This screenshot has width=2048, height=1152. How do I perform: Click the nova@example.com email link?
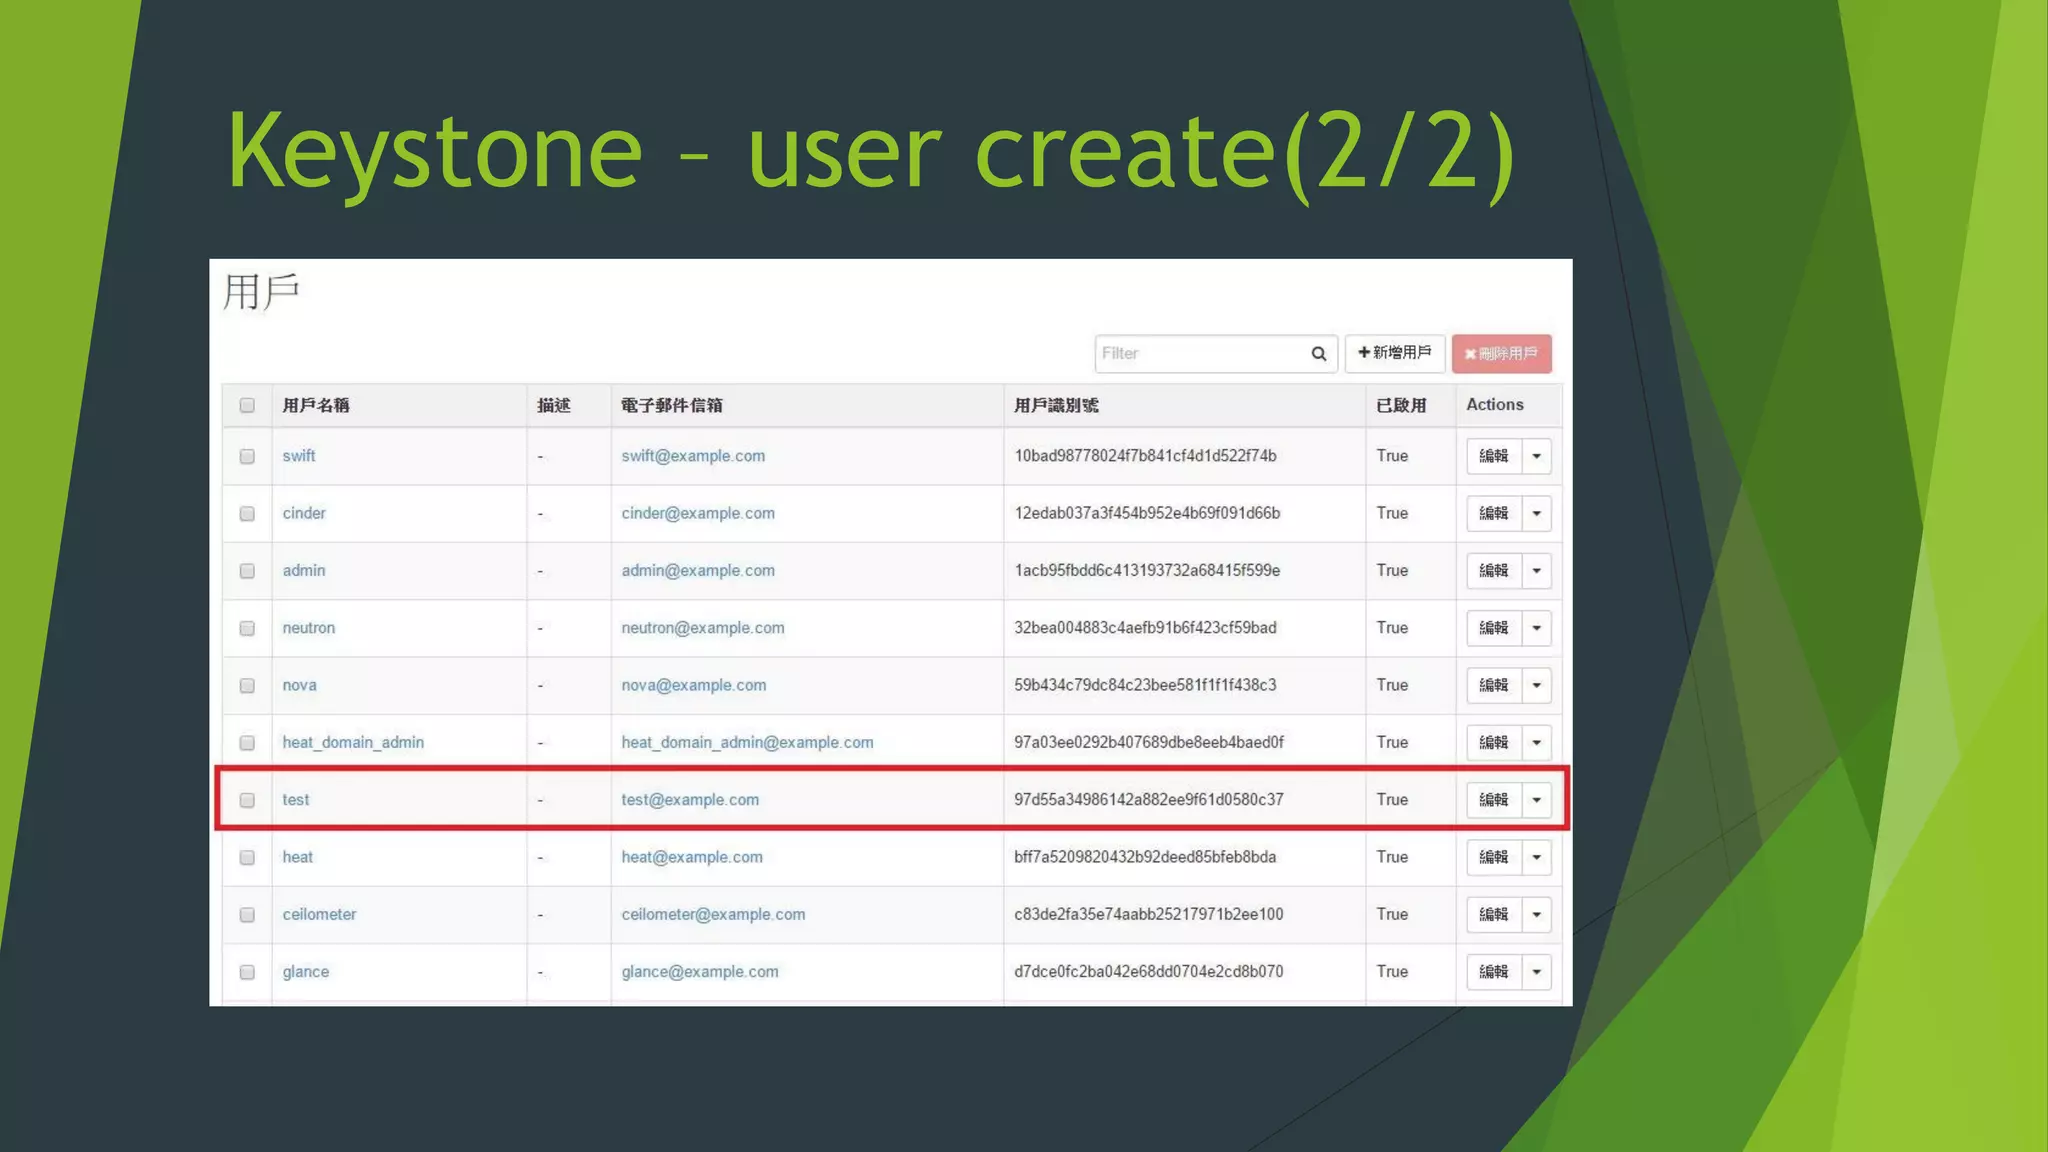694,685
